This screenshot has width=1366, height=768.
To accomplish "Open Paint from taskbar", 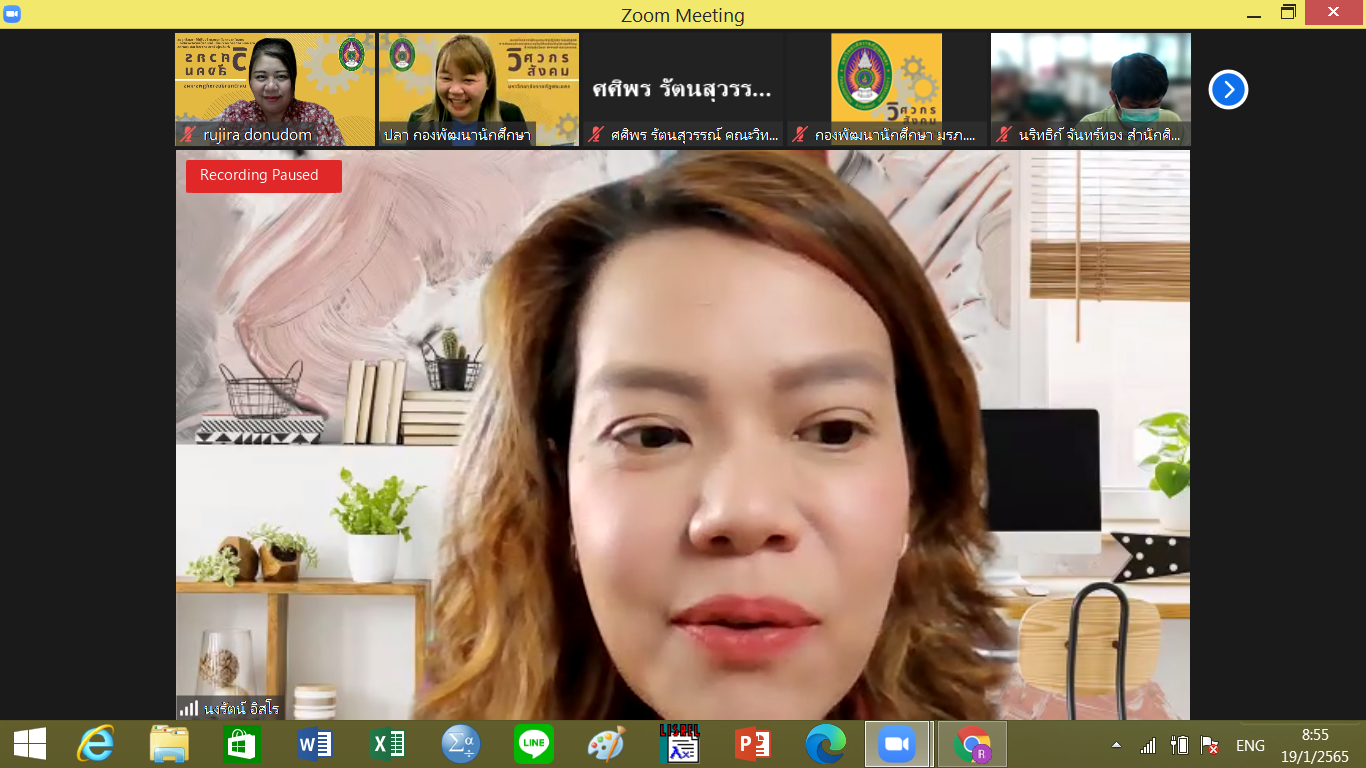I will (606, 744).
